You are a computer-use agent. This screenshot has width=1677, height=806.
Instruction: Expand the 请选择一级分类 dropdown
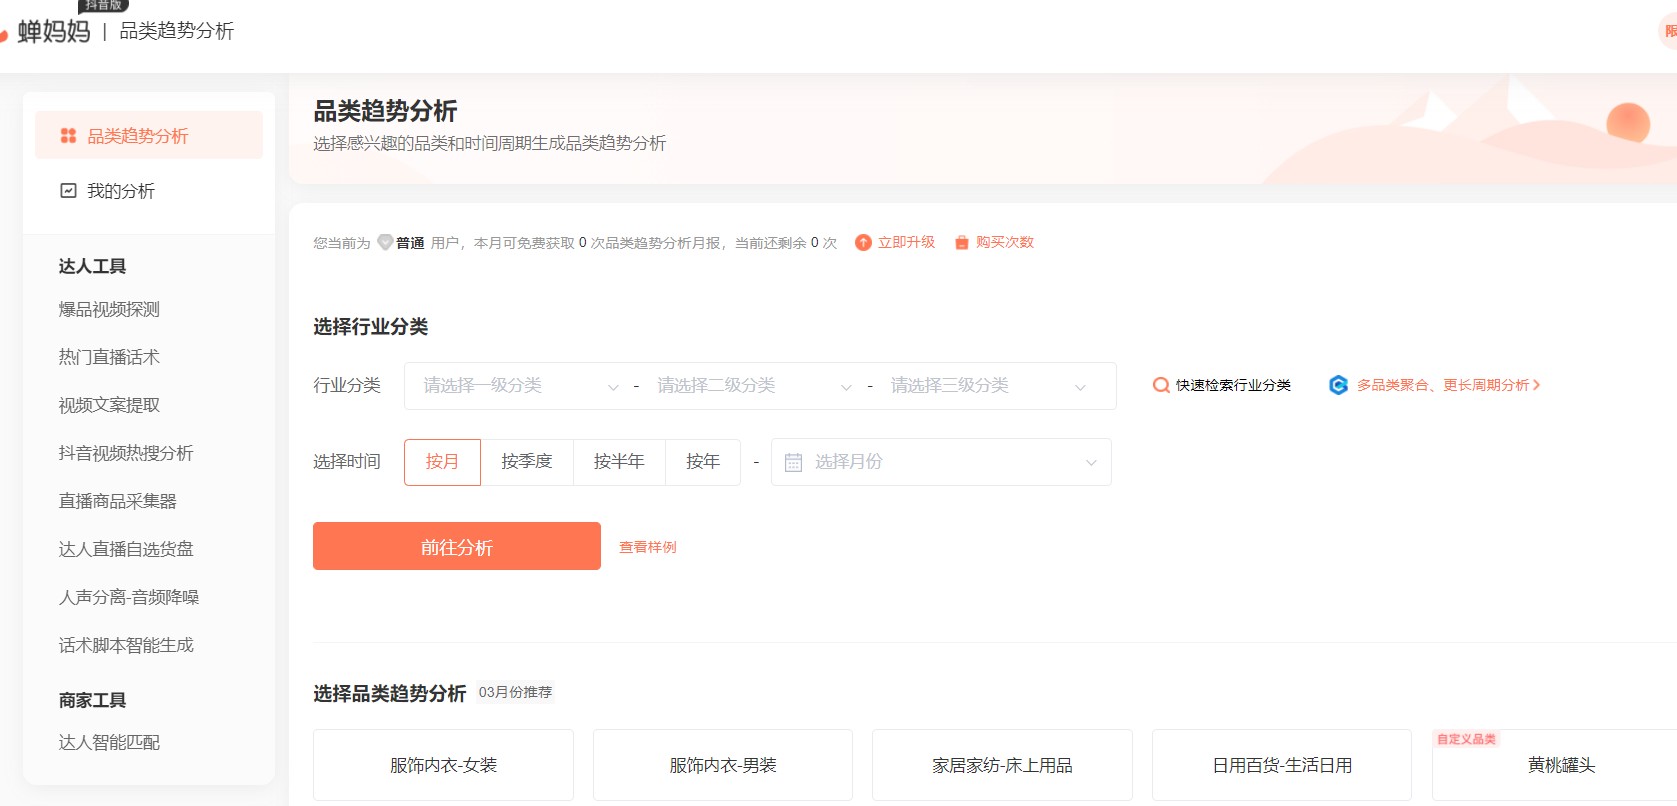pyautogui.click(x=520, y=386)
